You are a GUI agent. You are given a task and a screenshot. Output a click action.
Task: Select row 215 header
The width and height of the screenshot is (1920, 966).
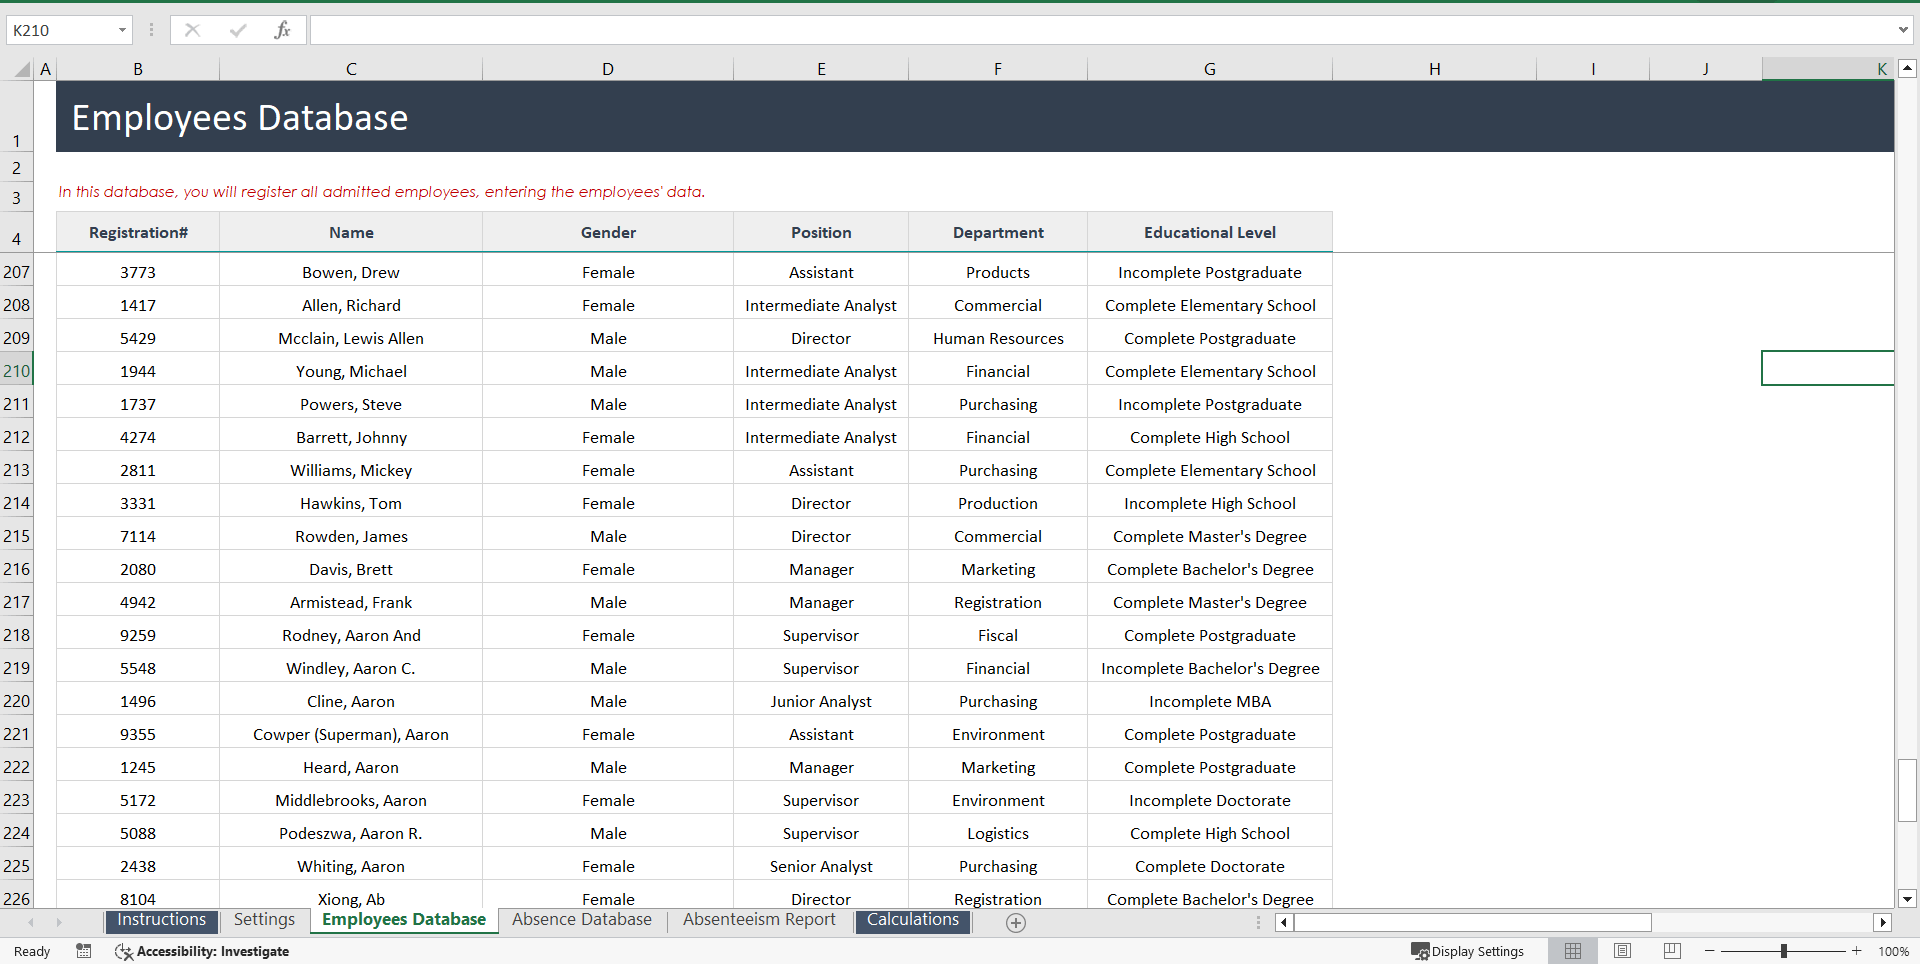tap(17, 536)
